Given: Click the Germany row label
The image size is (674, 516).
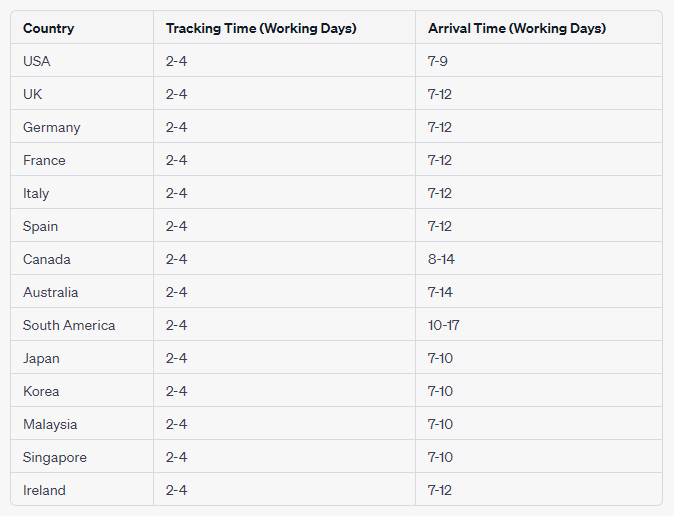Looking at the screenshot, I should coord(52,128).
